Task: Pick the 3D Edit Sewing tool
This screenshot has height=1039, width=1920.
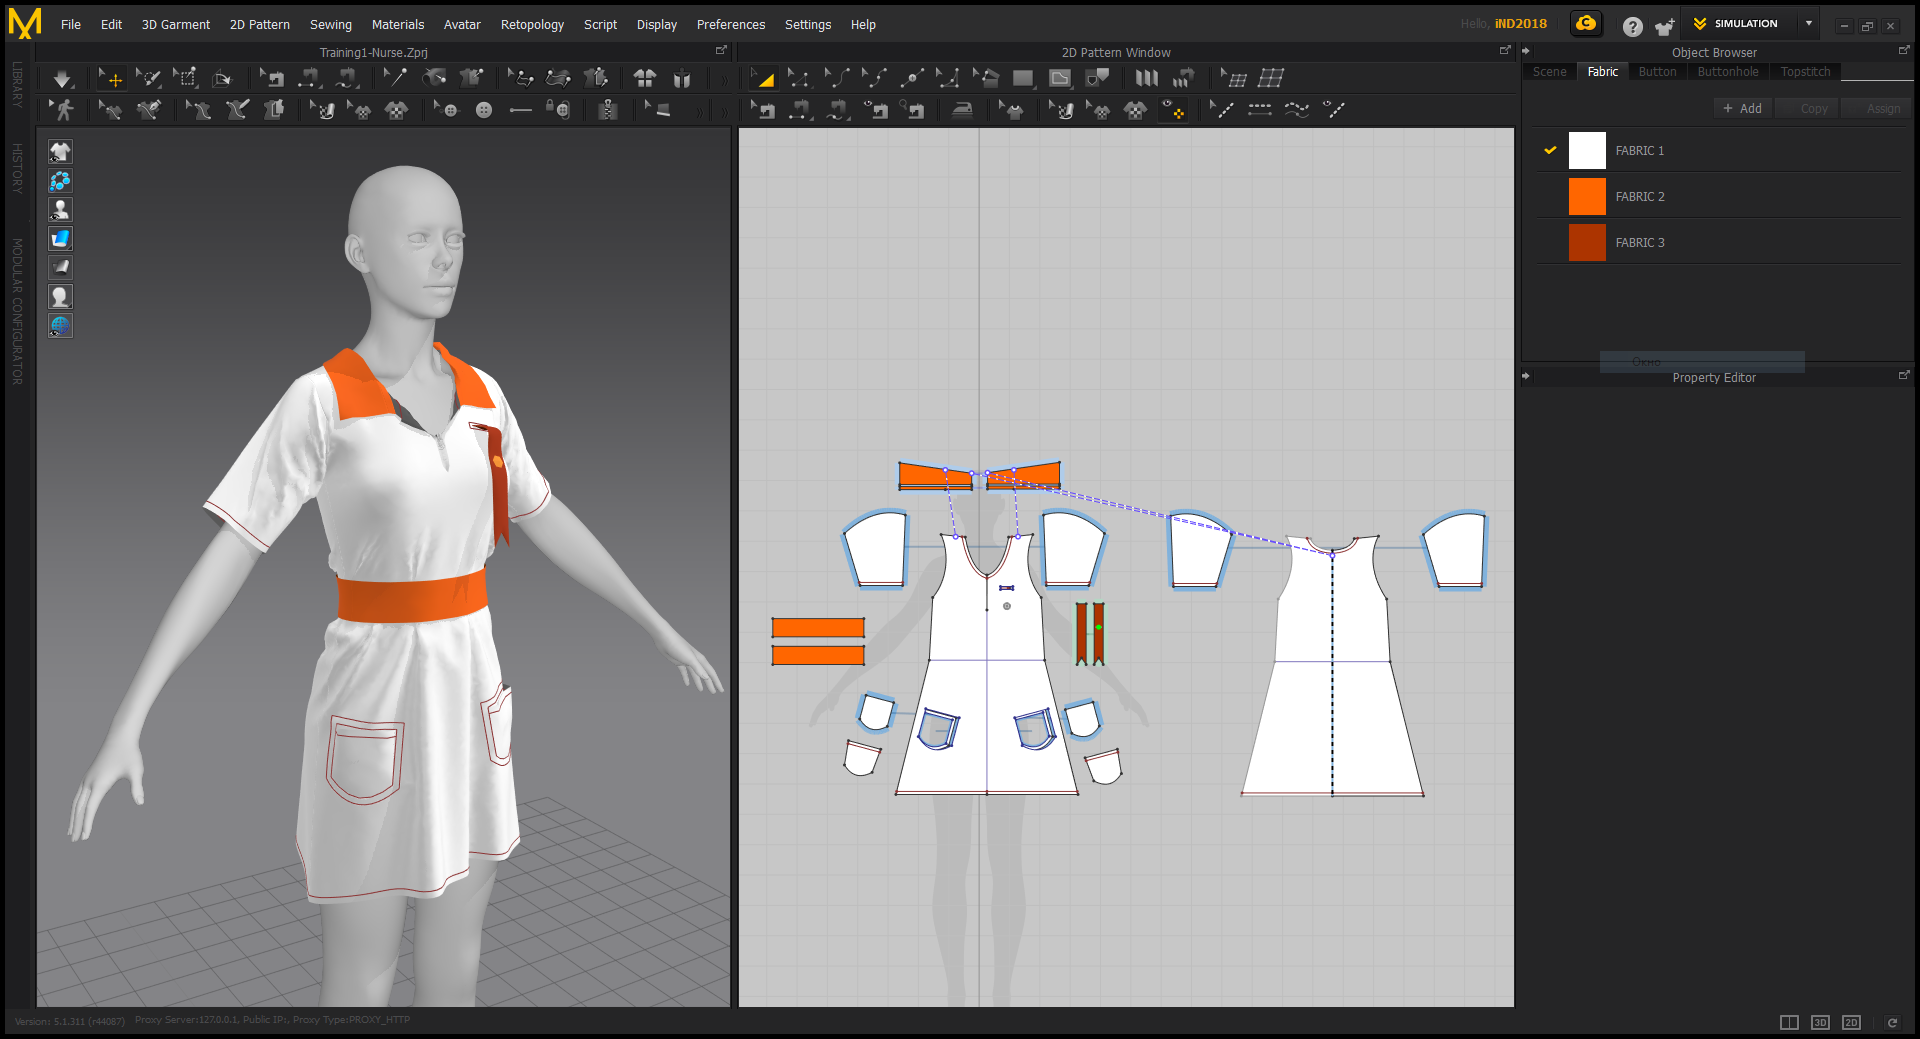Action: click(271, 78)
